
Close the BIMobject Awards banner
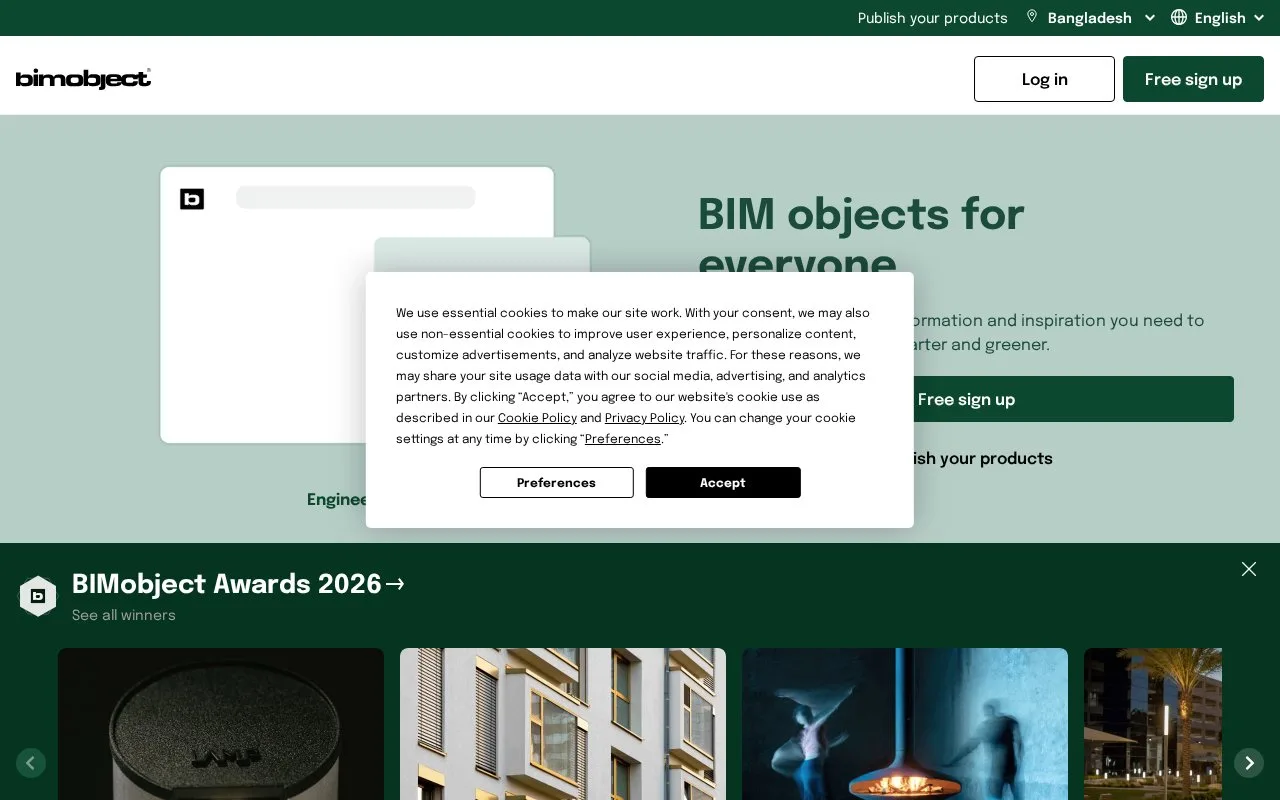(1249, 569)
